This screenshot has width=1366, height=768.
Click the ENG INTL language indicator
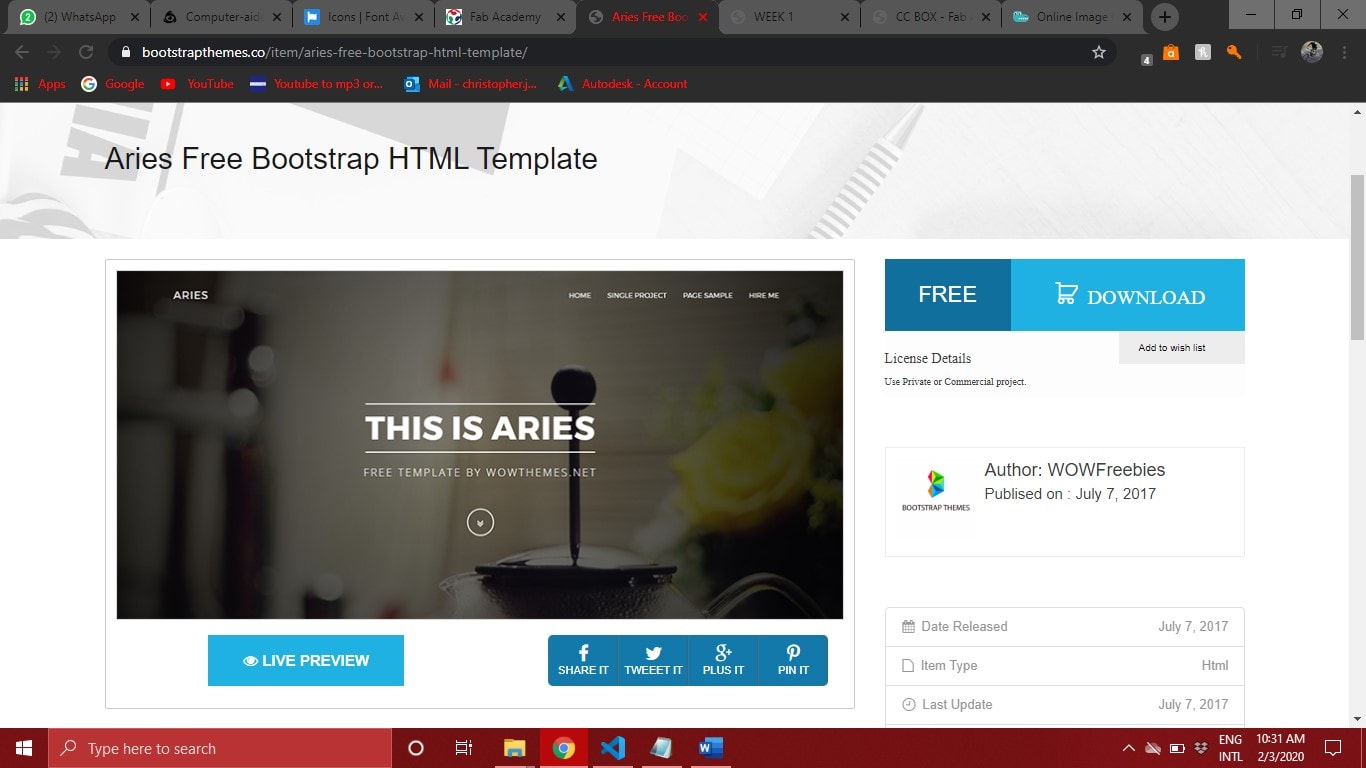point(1230,748)
